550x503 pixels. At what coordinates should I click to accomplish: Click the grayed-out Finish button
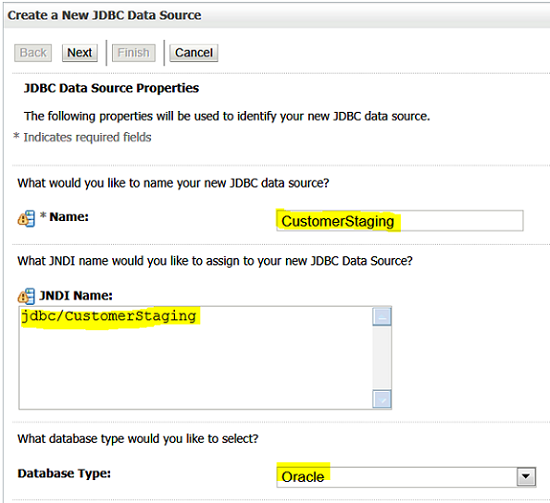(133, 53)
